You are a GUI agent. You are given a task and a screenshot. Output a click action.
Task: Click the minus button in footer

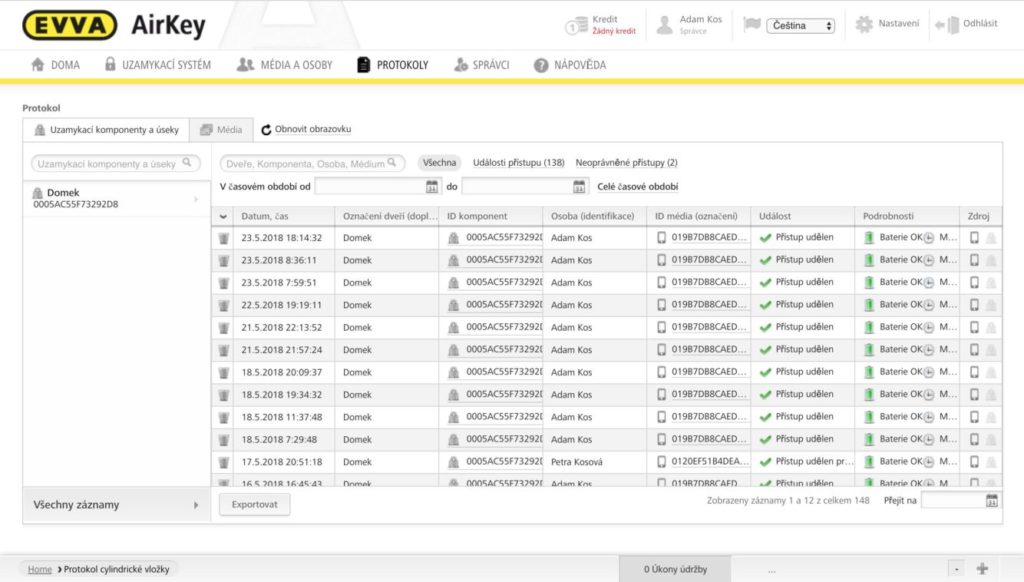957,569
